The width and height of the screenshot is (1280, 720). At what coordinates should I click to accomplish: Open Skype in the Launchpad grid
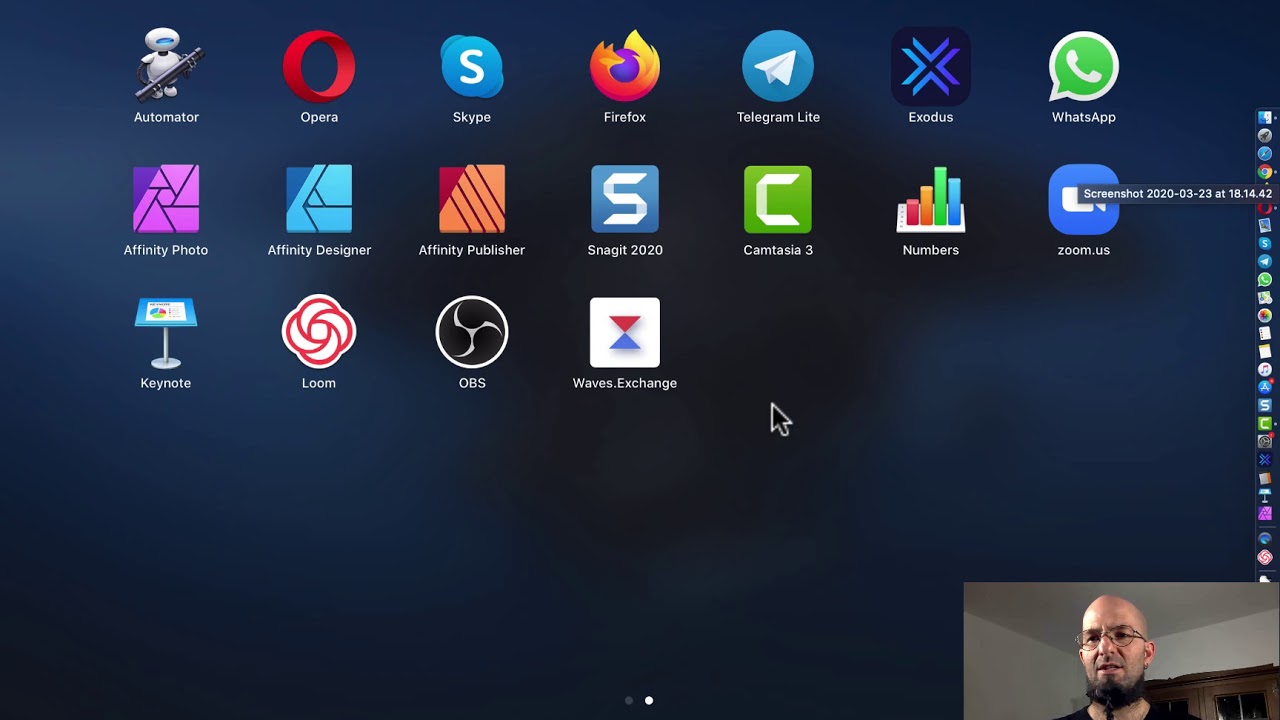[x=472, y=66]
